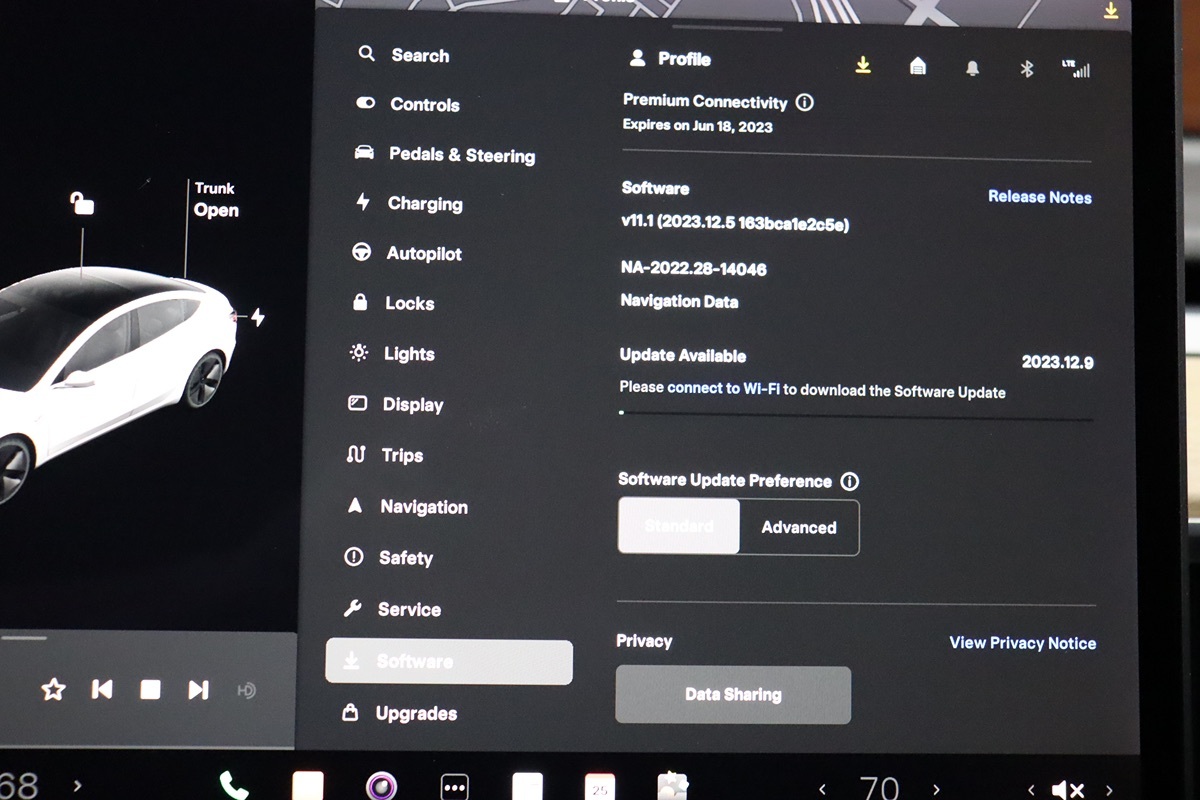Click the software update progress bar
Image resolution: width=1200 pixels, height=800 pixels.
click(855, 413)
